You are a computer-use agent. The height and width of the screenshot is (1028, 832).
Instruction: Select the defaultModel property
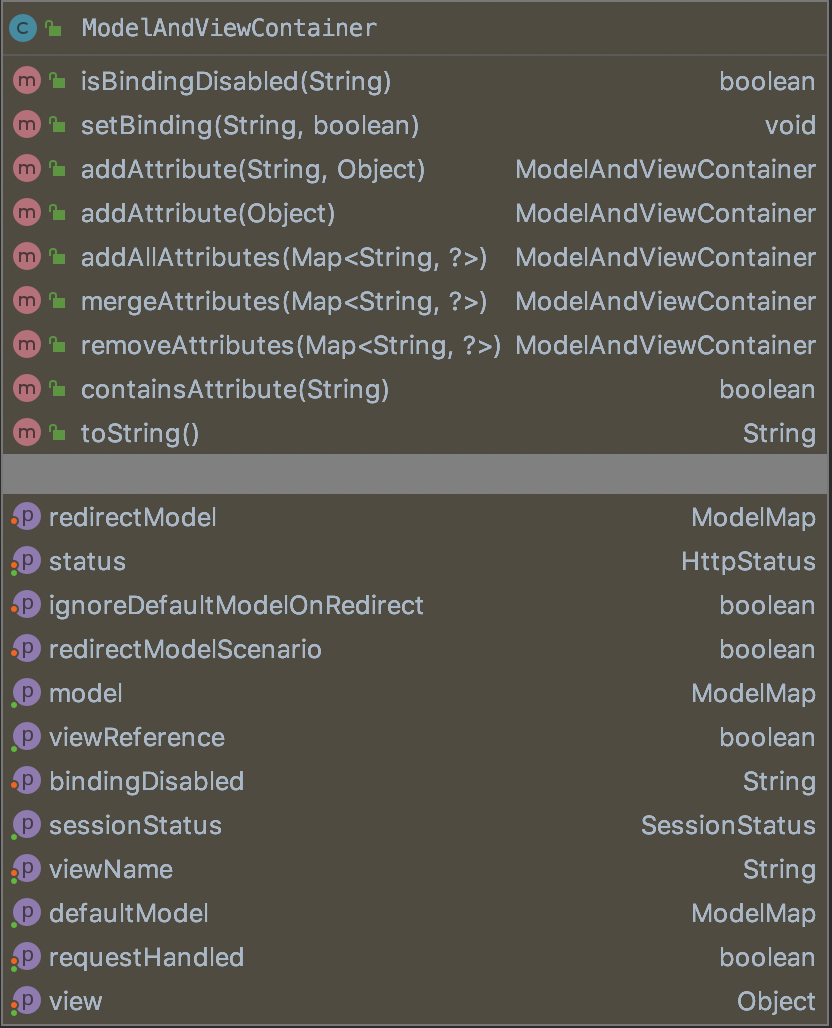coord(128,913)
